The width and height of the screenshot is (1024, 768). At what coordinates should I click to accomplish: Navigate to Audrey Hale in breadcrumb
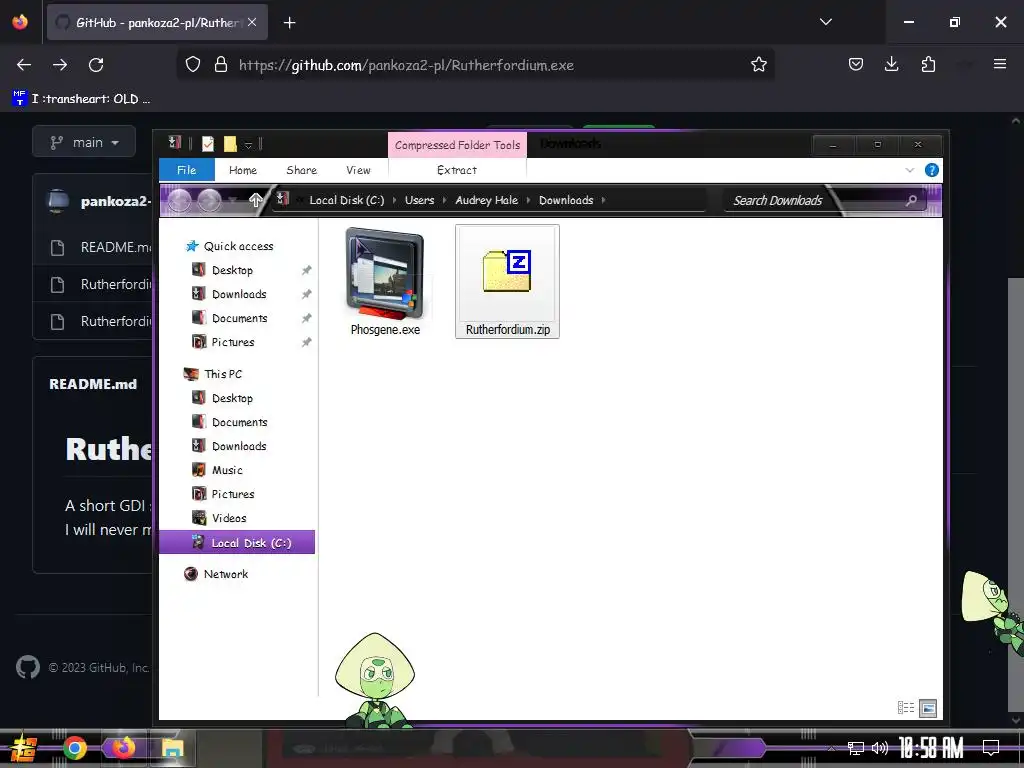tap(487, 200)
